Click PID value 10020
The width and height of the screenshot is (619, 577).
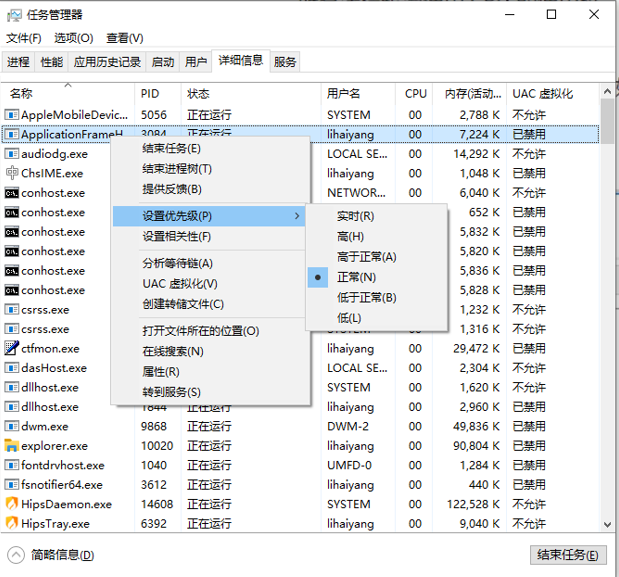(157, 446)
